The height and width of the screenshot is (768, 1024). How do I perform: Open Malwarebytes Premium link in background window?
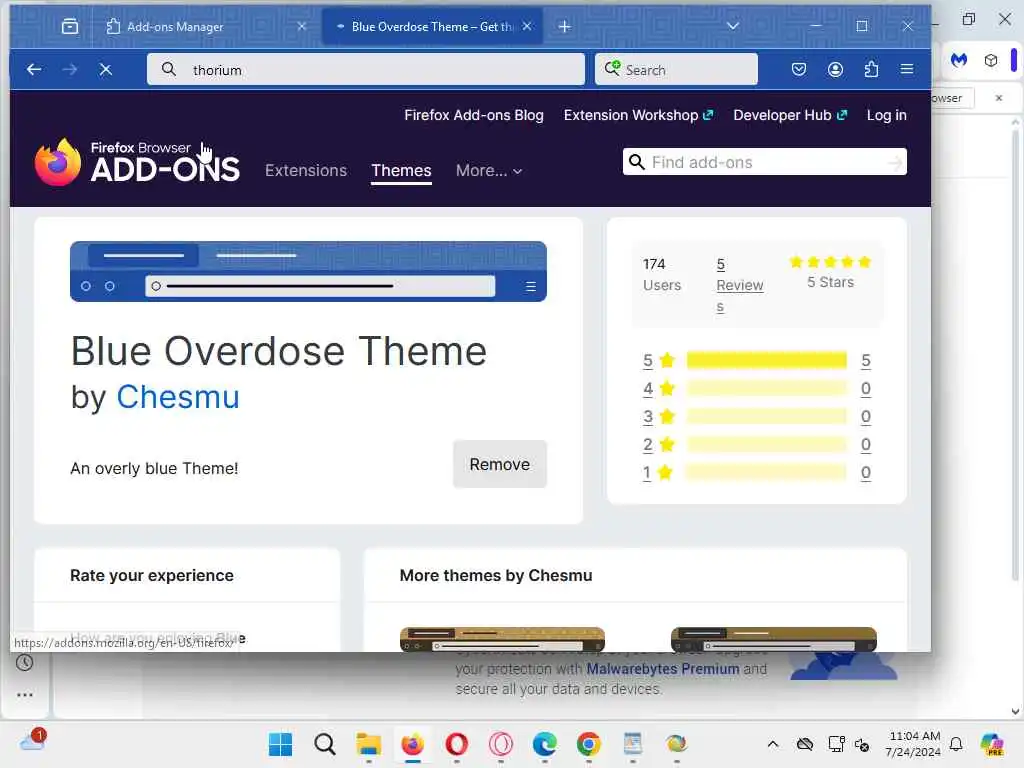pyautogui.click(x=663, y=669)
